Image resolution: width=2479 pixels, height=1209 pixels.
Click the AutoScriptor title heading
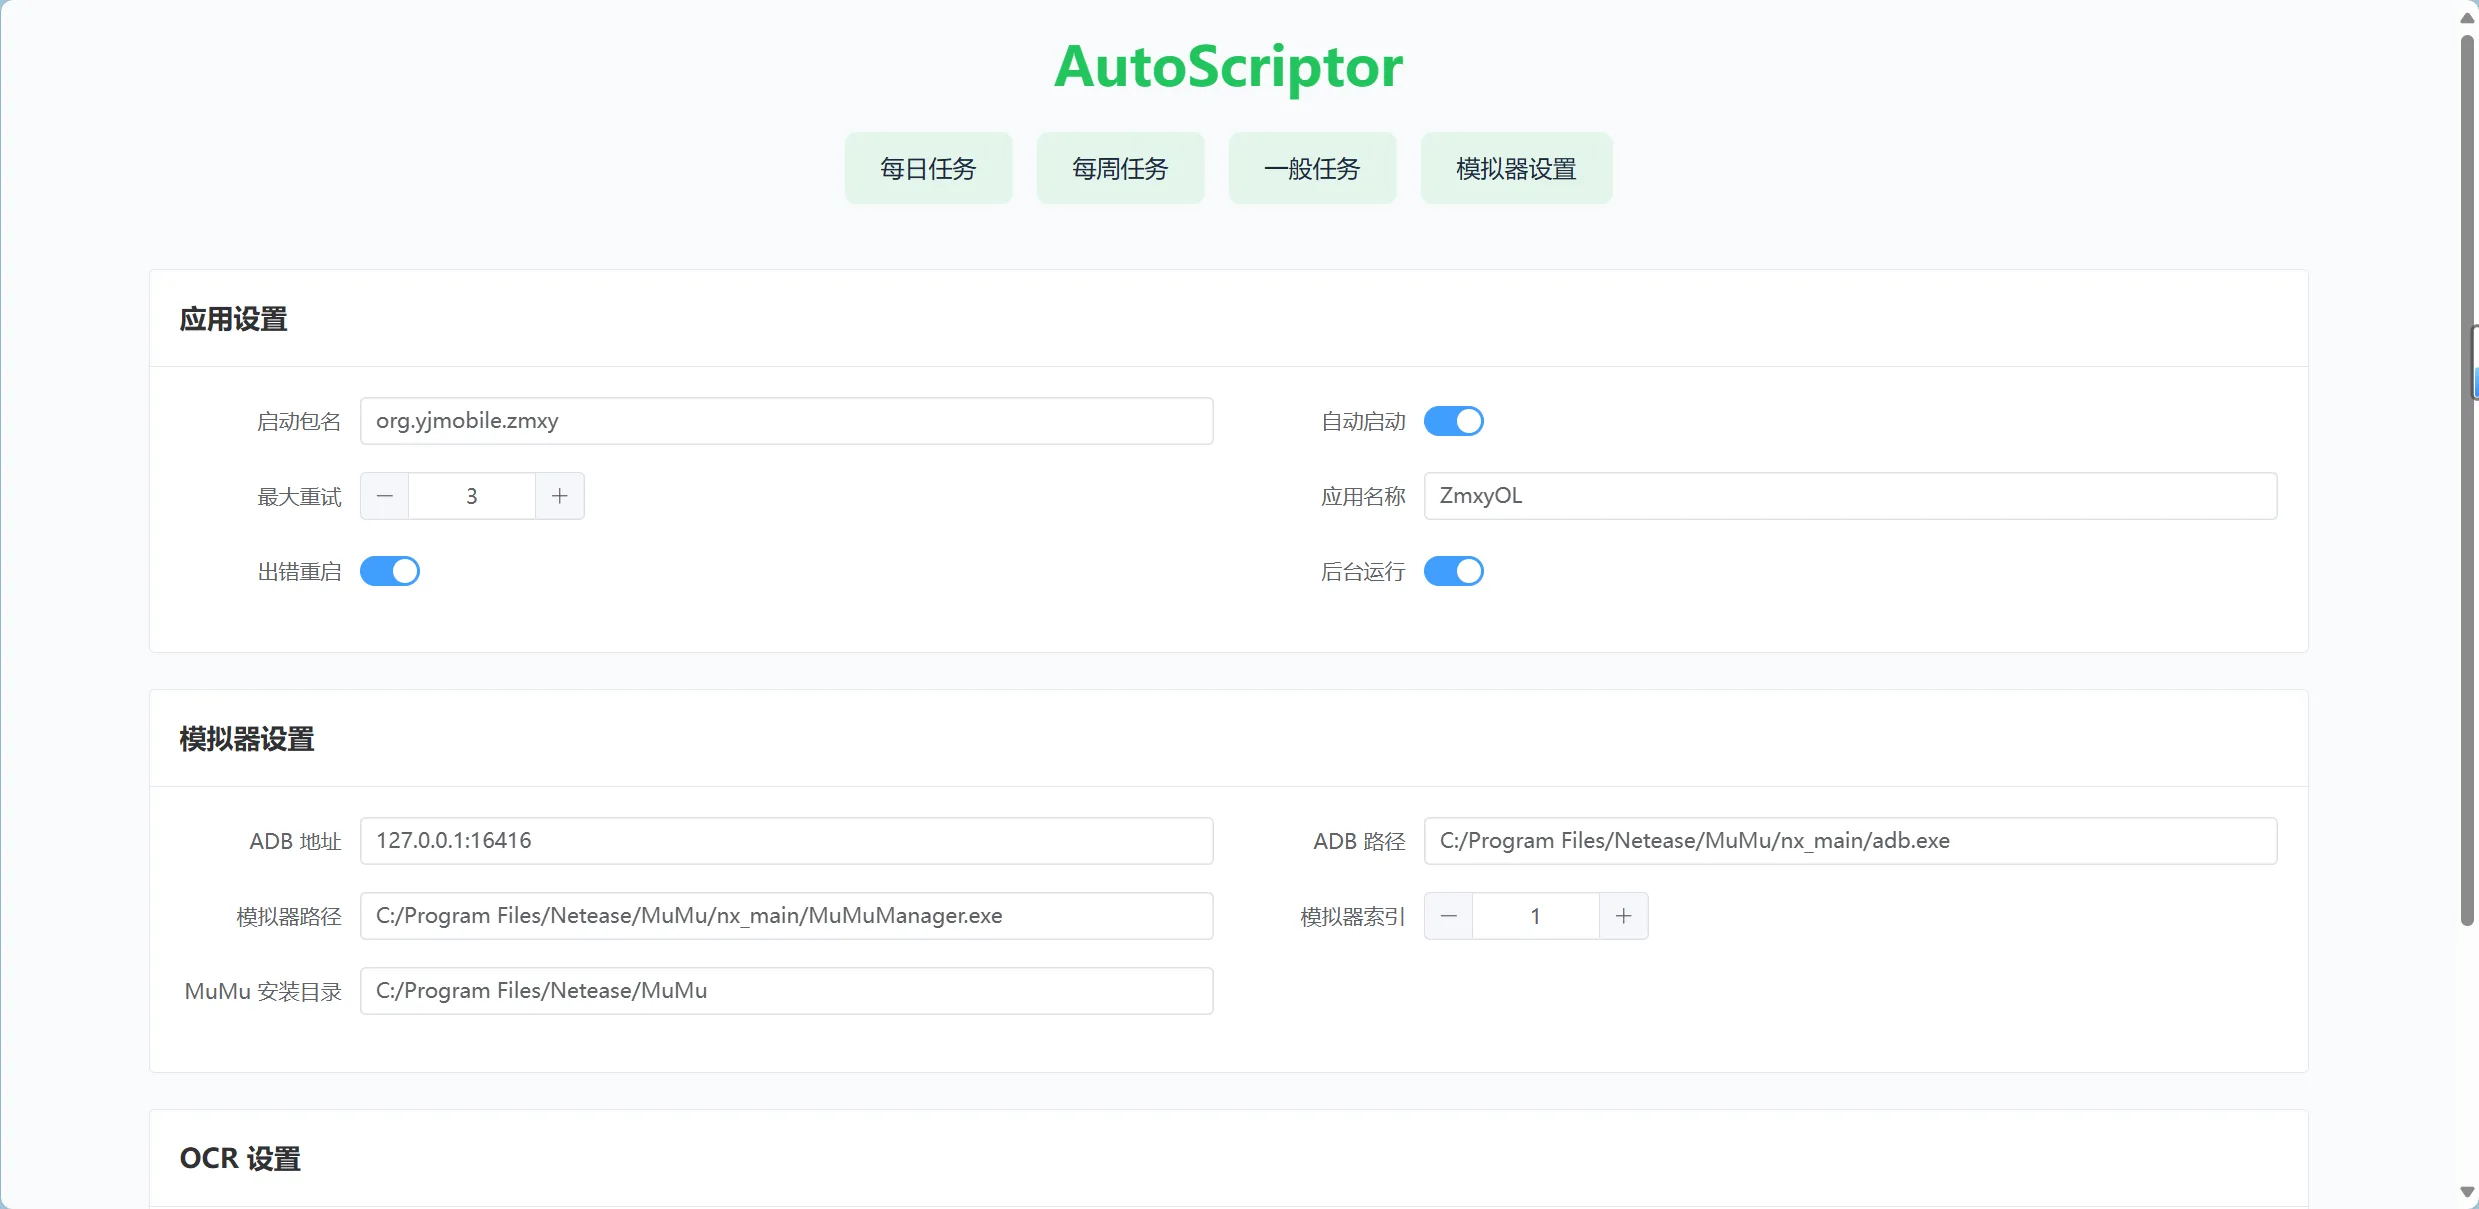(x=1228, y=67)
